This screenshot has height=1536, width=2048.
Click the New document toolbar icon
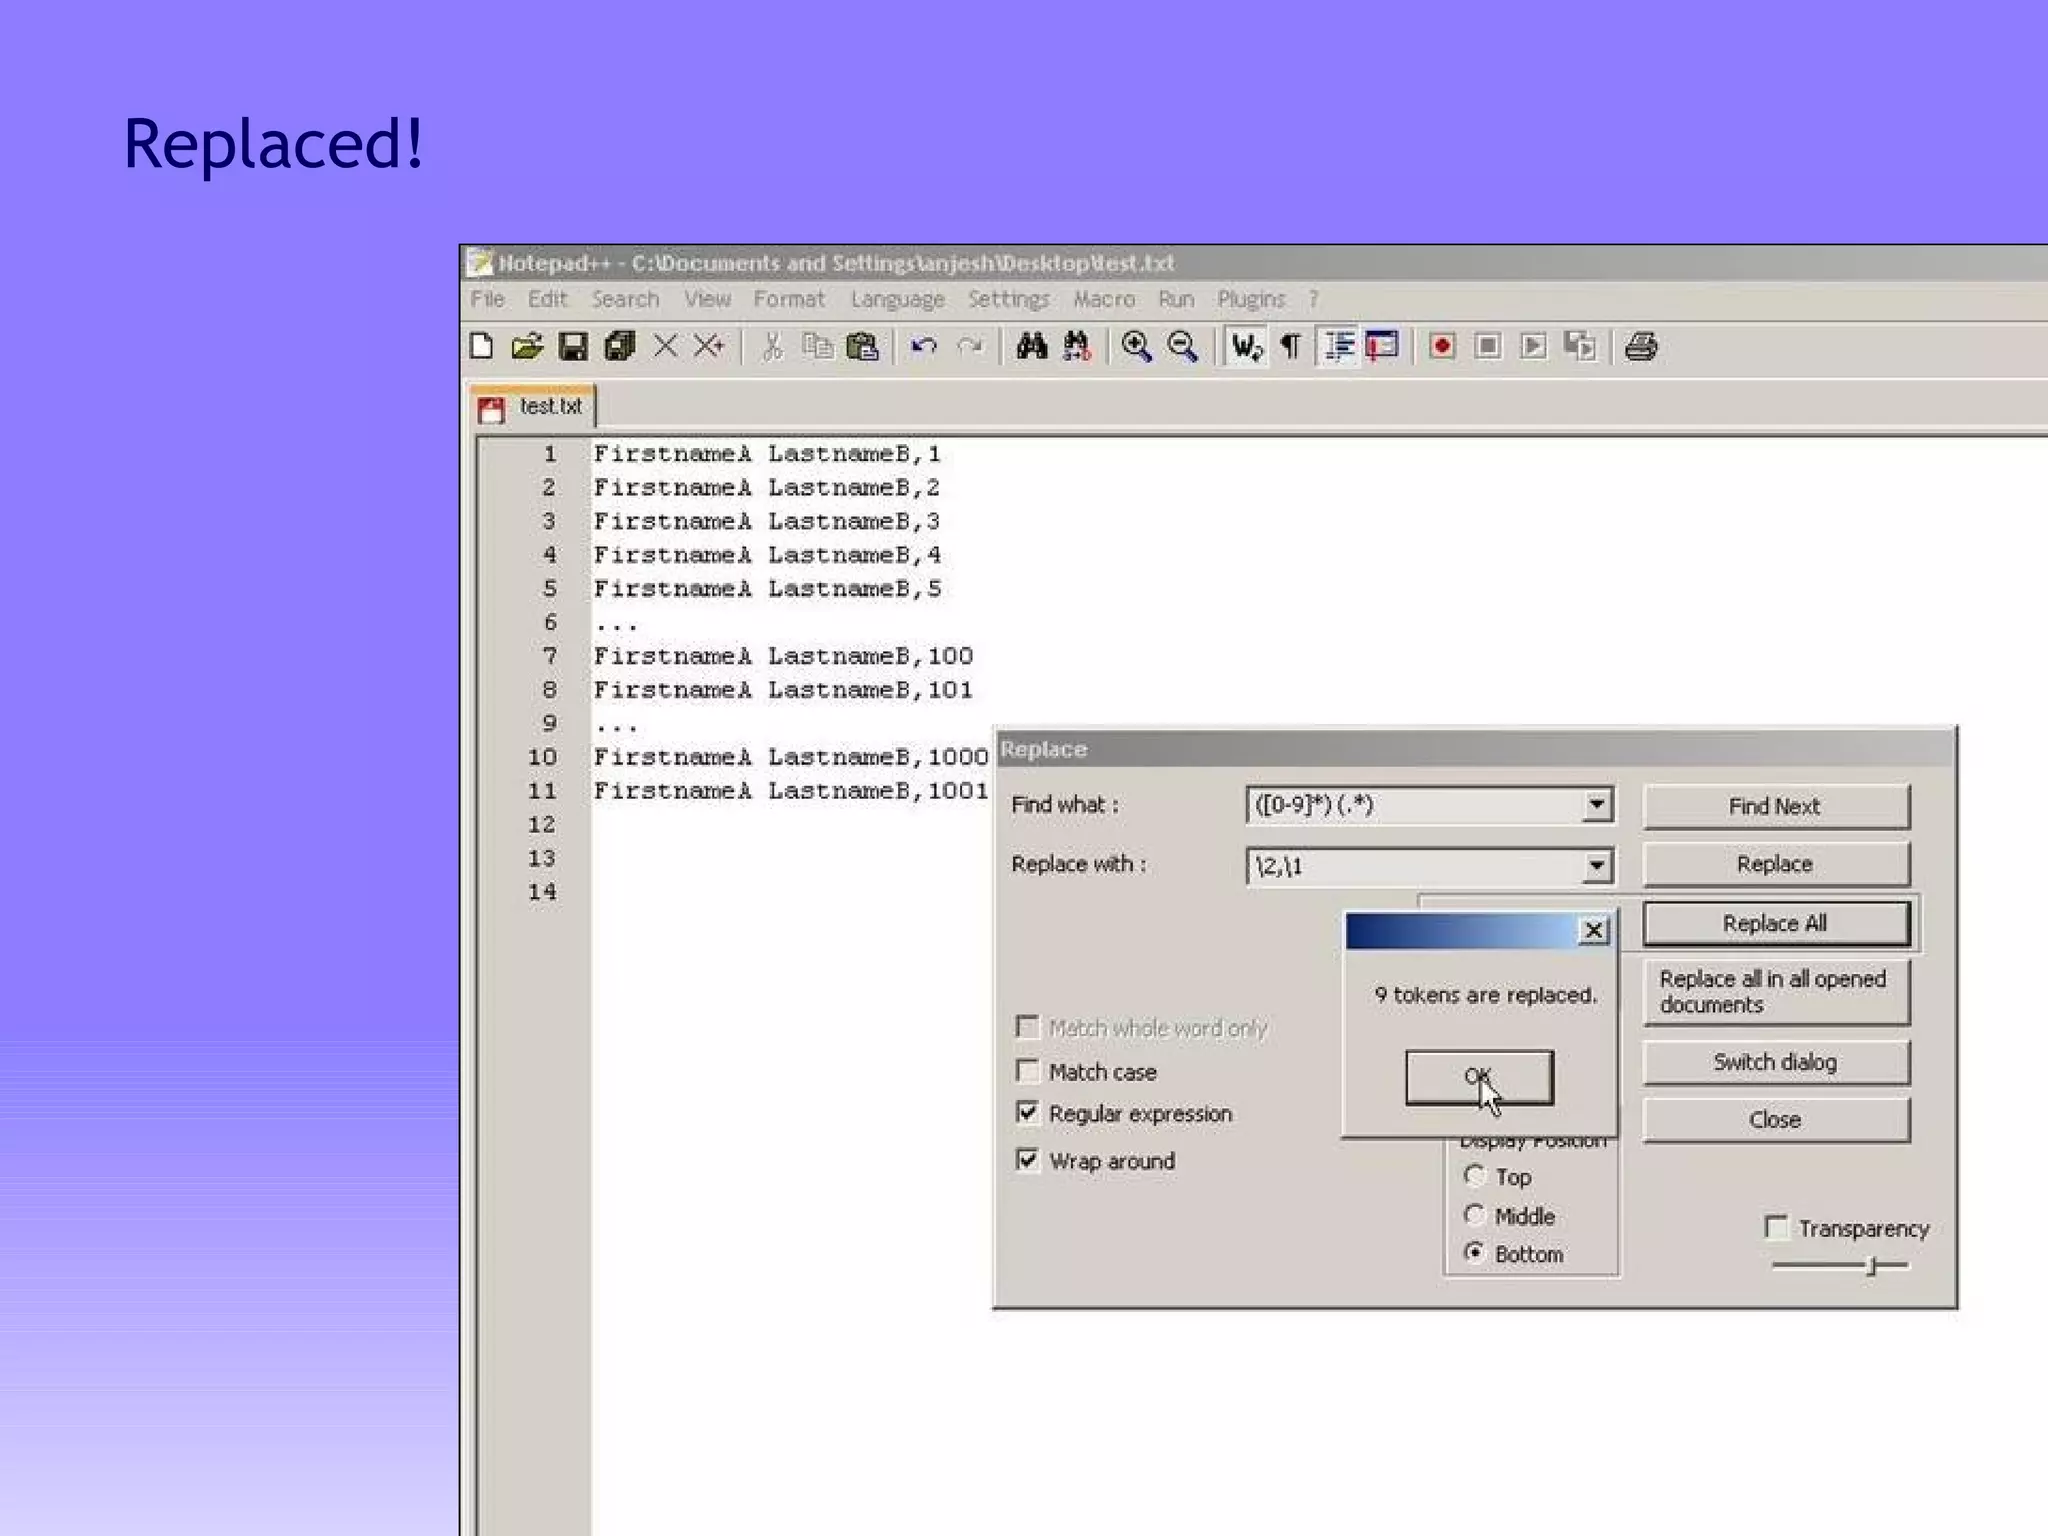(x=482, y=346)
